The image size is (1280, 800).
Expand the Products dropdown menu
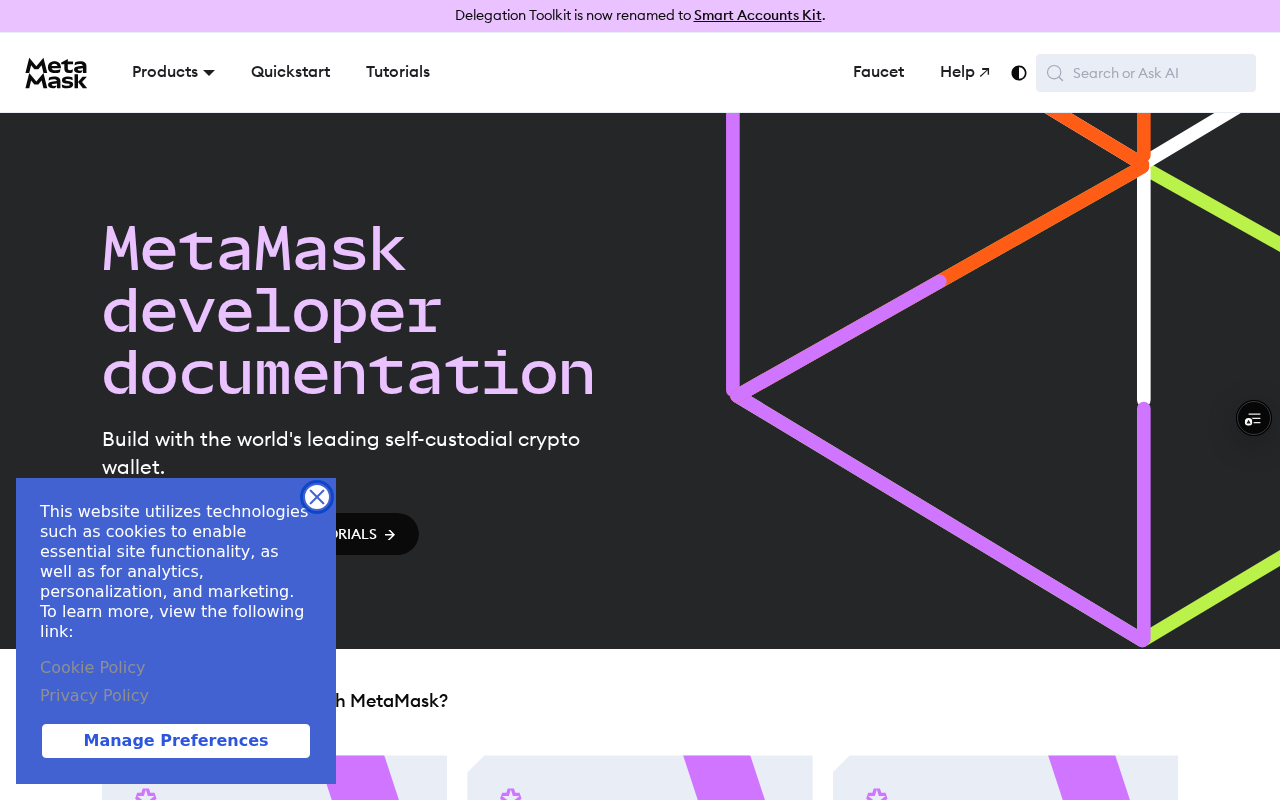pos(173,72)
